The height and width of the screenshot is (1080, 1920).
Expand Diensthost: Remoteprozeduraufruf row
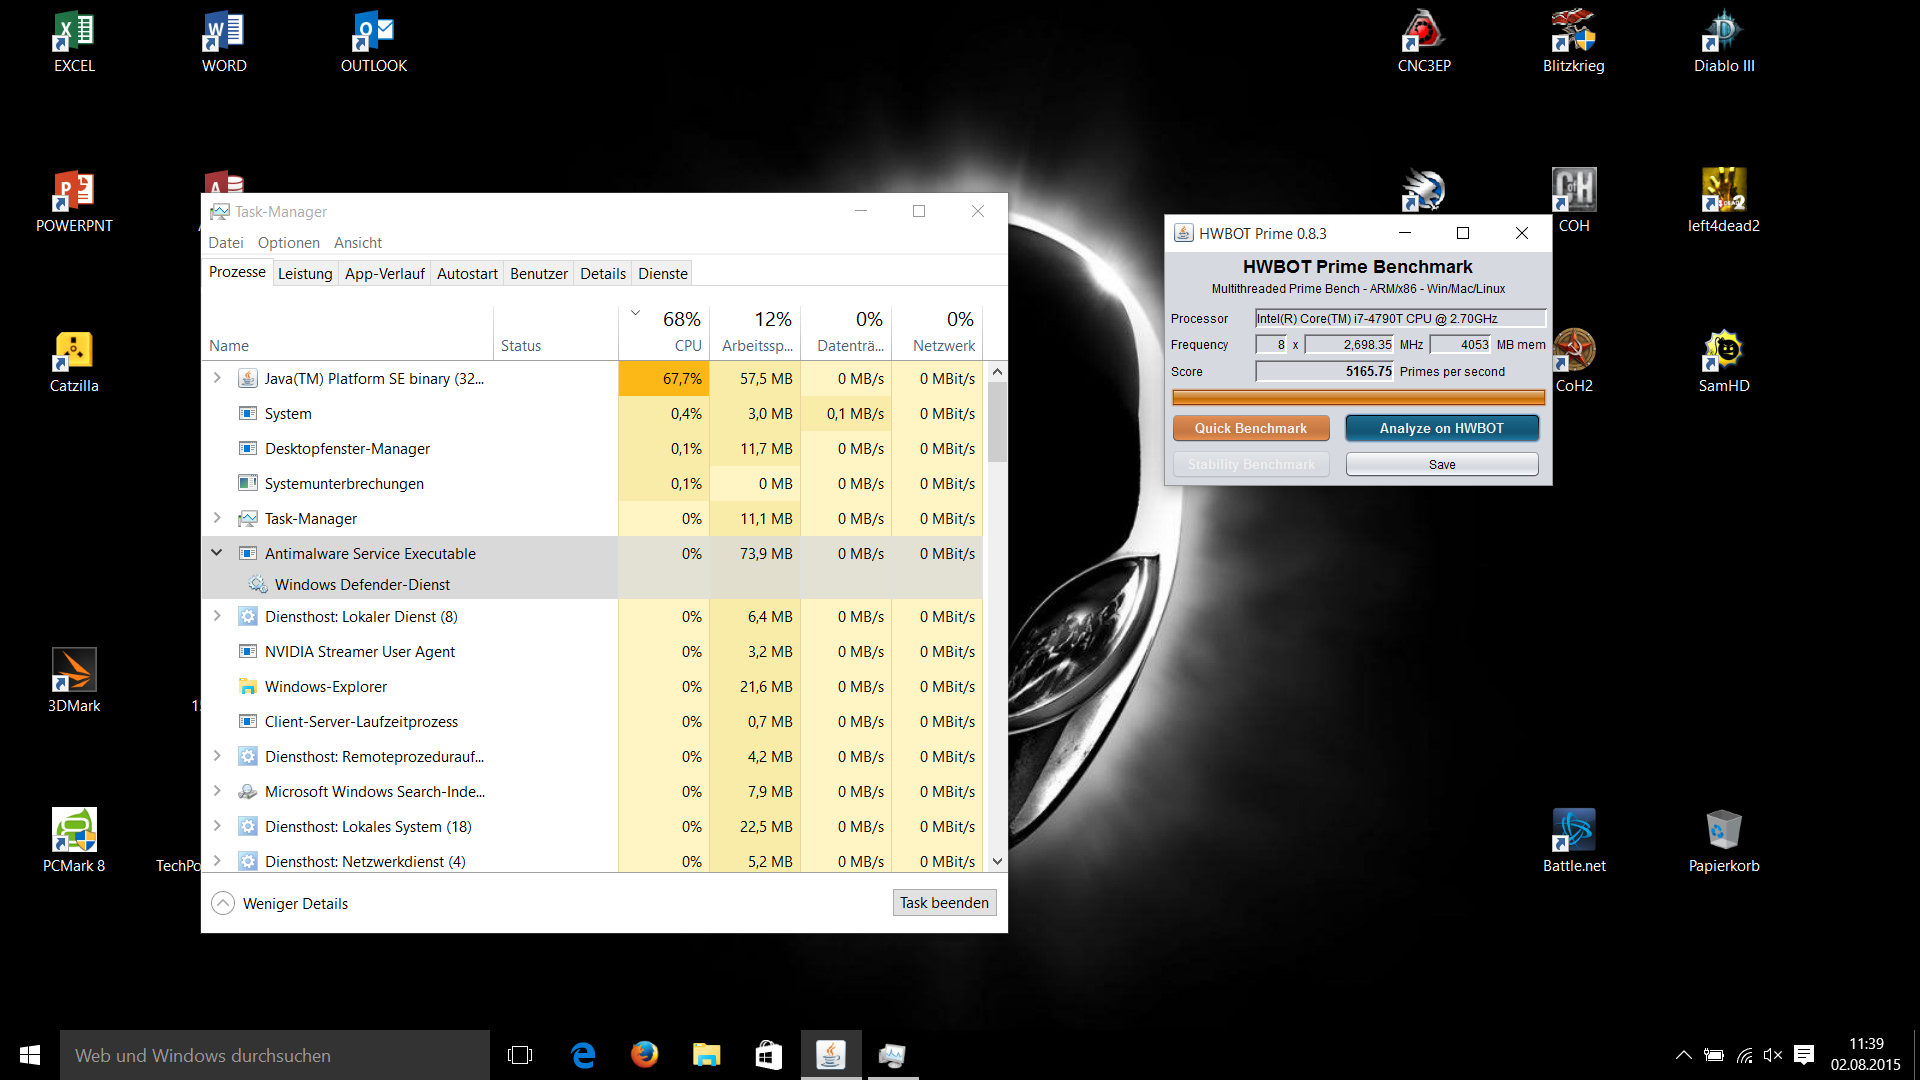[x=217, y=756]
